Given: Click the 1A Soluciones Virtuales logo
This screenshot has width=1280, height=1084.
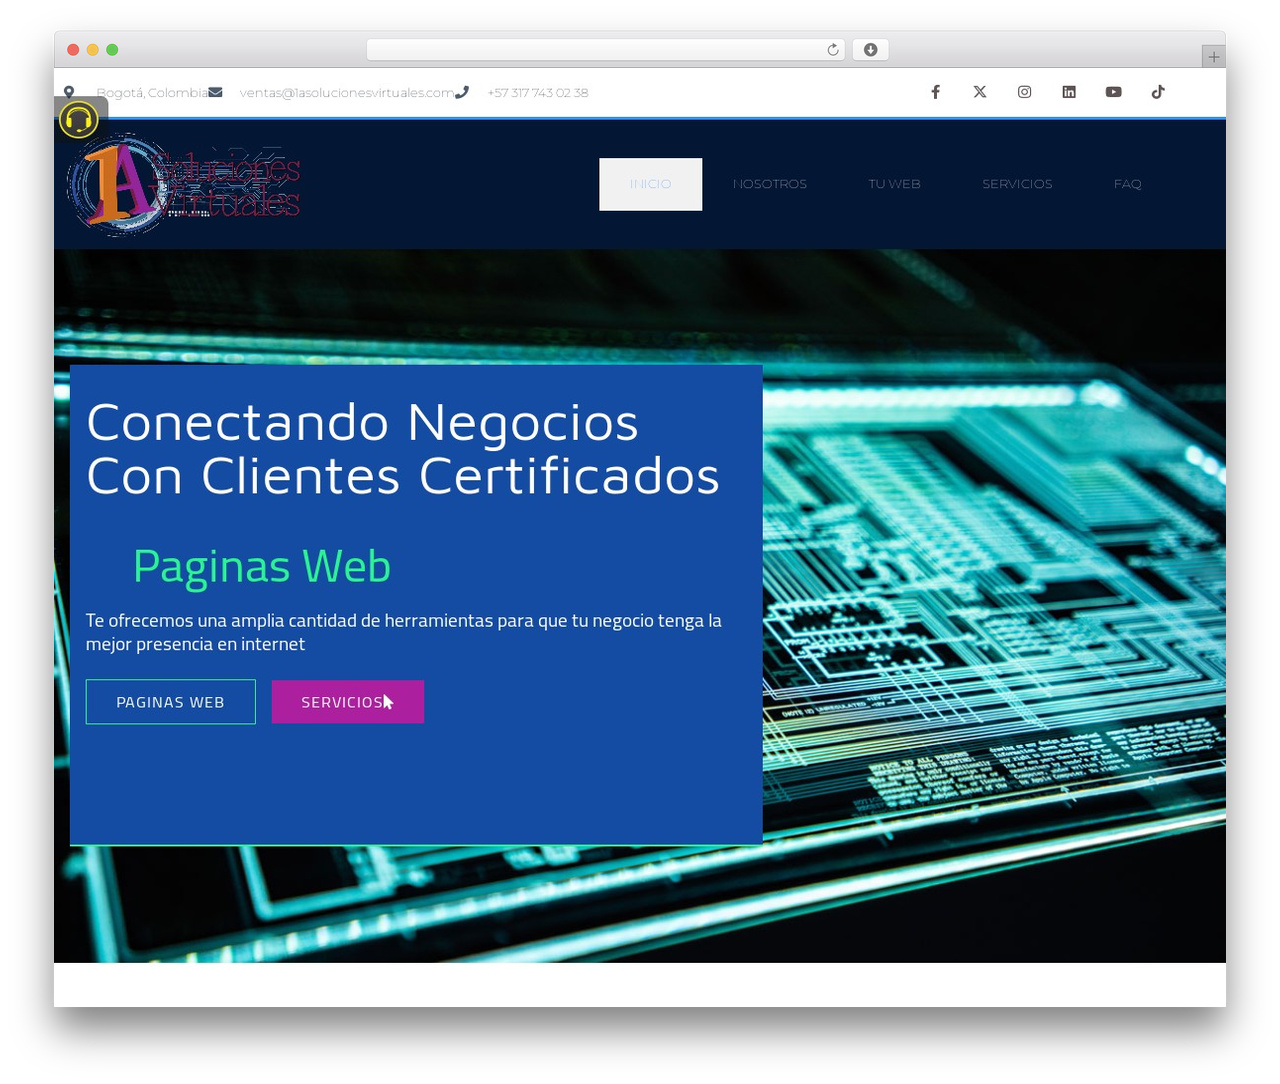Looking at the screenshot, I should [184, 184].
